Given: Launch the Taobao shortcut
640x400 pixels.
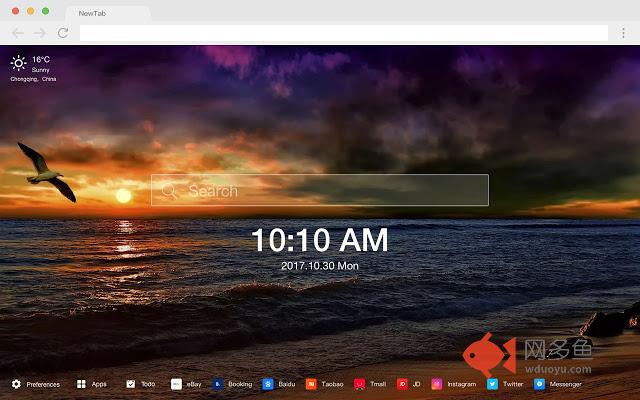Looking at the screenshot, I should click(311, 384).
